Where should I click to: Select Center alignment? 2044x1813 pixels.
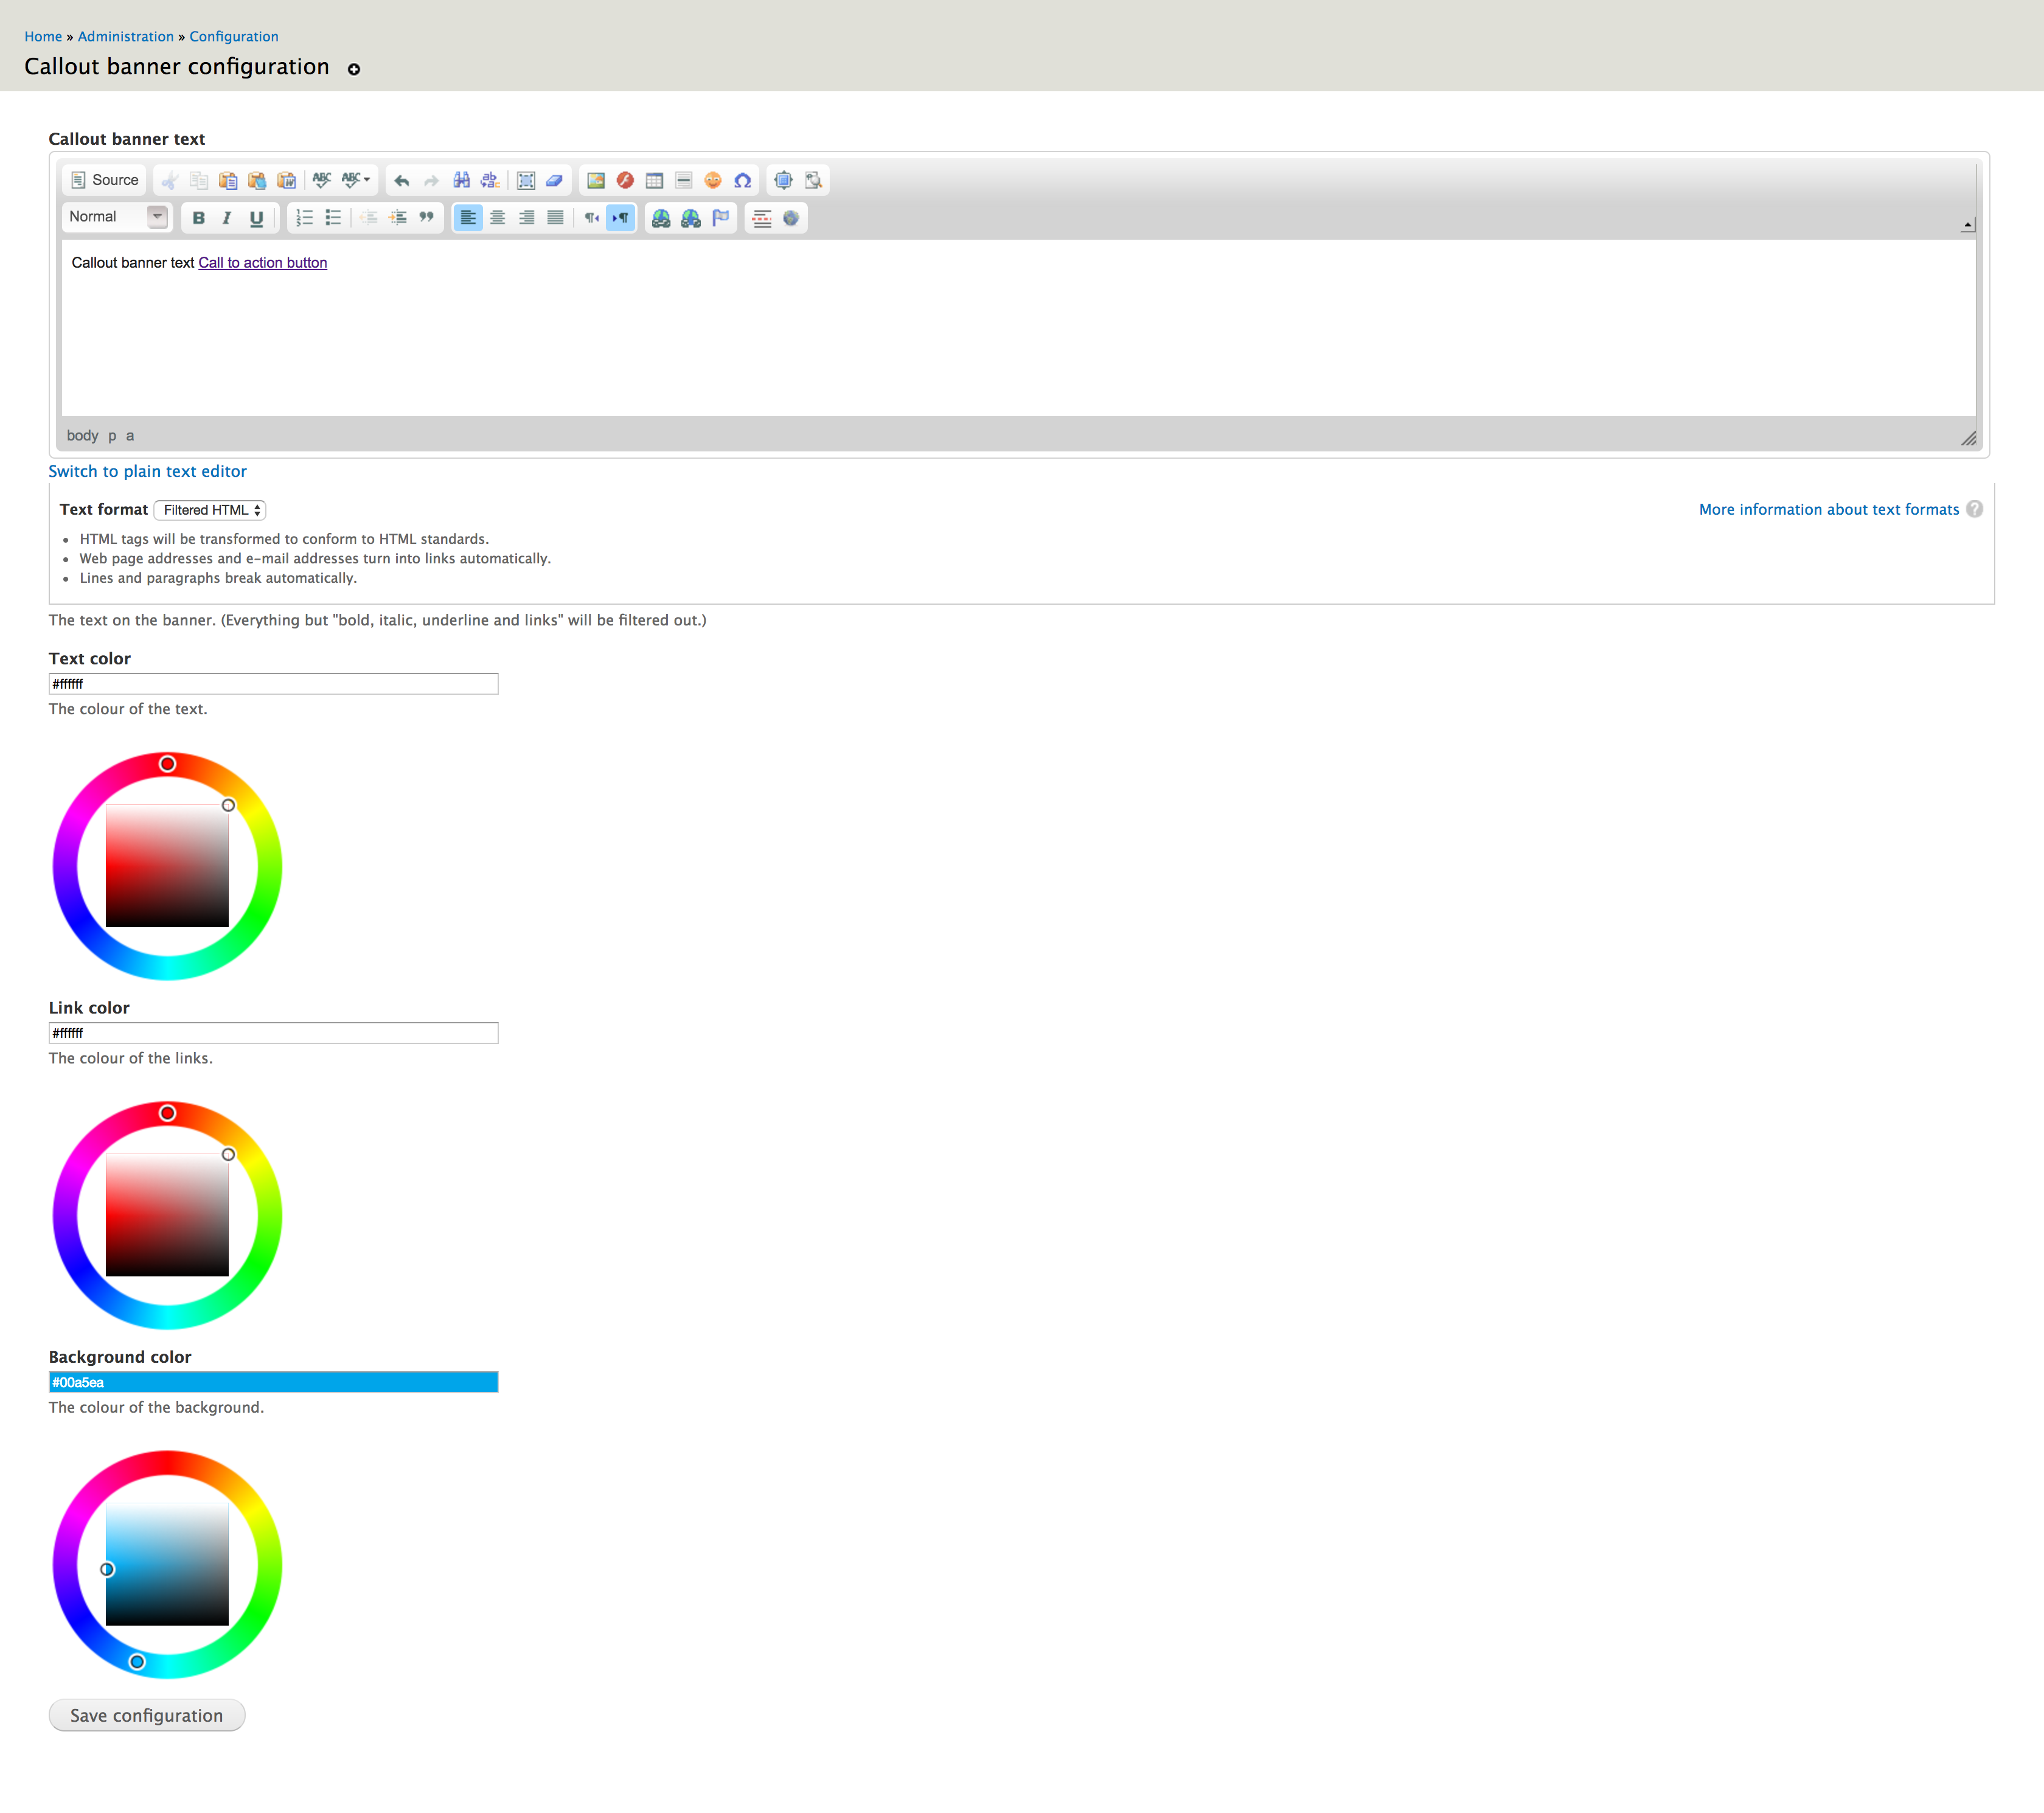pos(497,218)
